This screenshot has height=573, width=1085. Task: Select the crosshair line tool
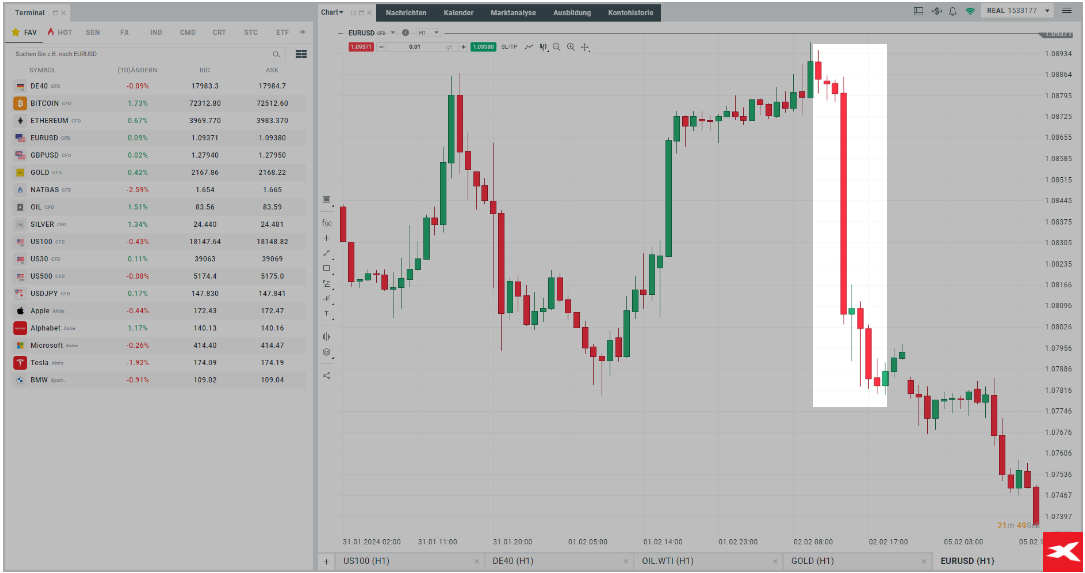tap(327, 238)
